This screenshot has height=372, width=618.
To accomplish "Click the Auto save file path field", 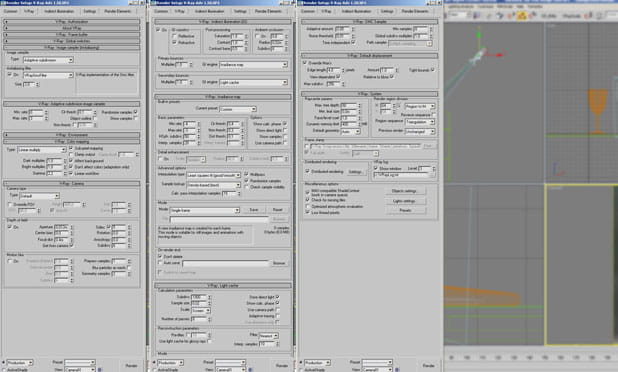I will [225, 263].
